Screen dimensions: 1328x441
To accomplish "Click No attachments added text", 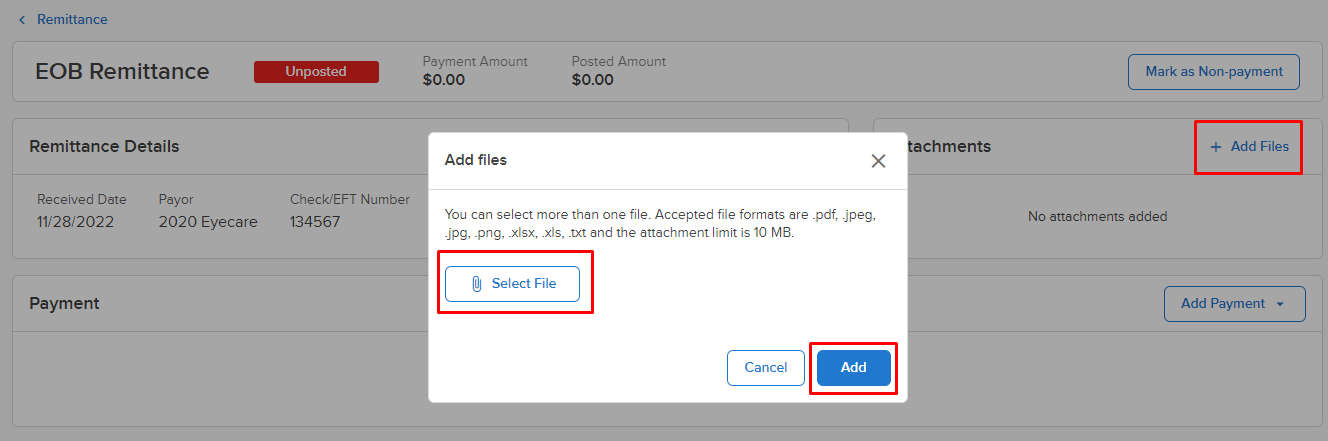I will click(x=1097, y=216).
